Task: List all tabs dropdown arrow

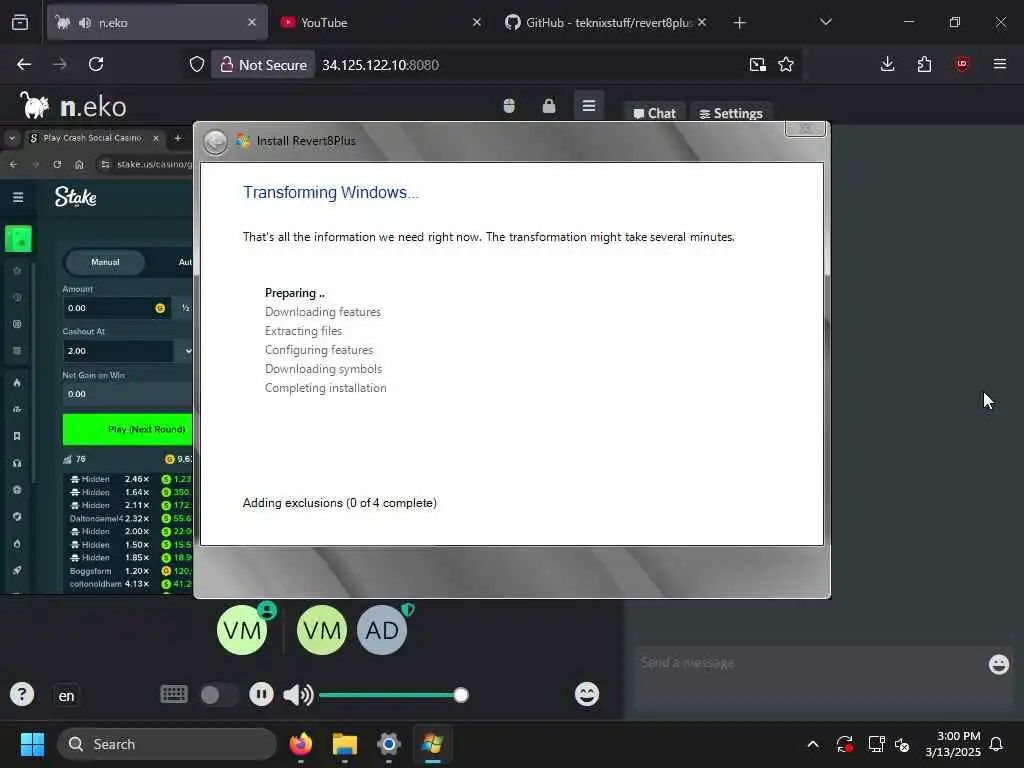Action: point(825,22)
